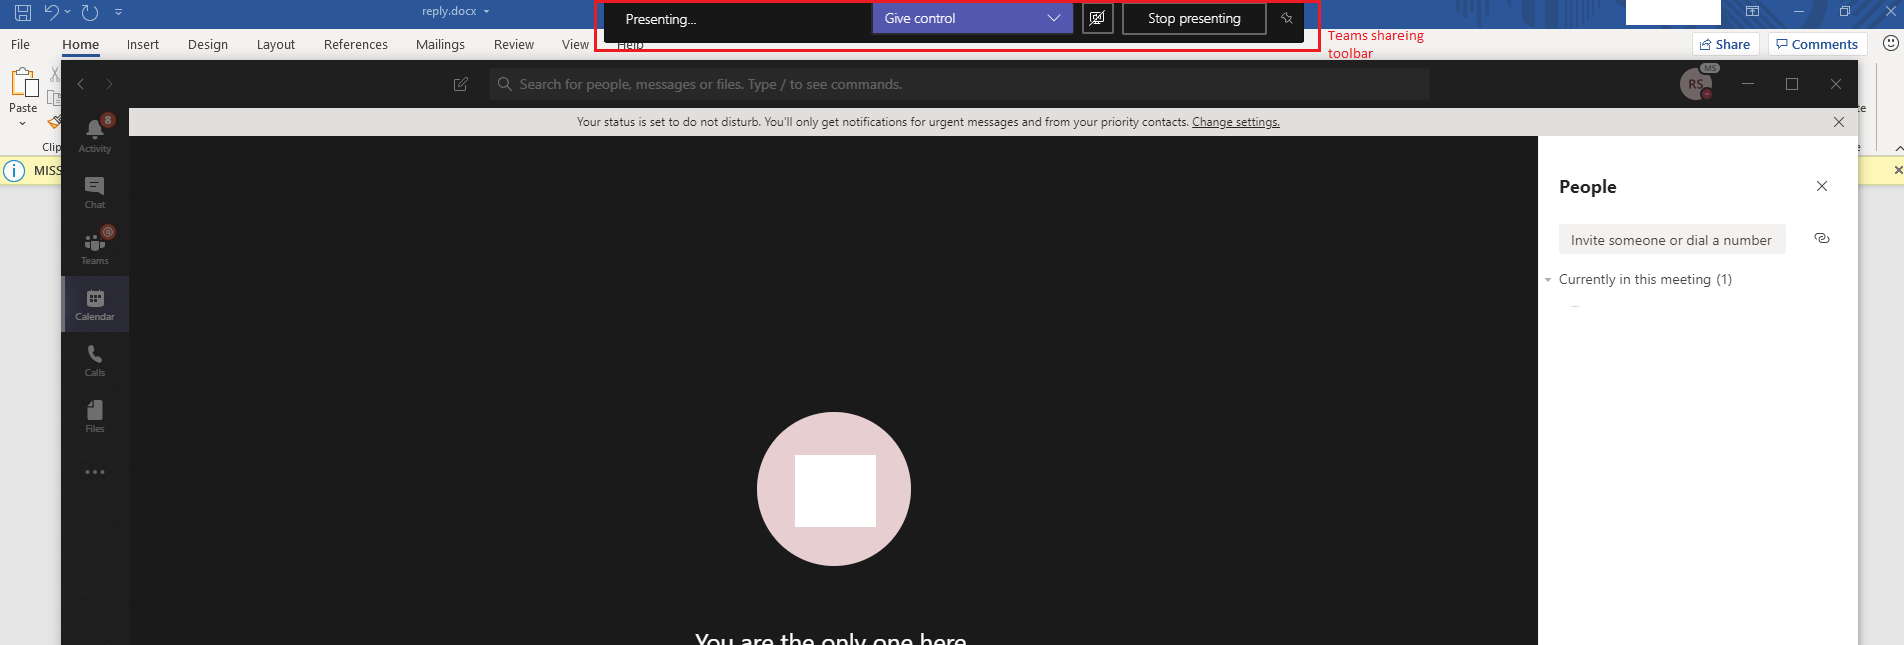Open the Design ribbon tab
Viewport: 1904px width, 645px height.
coord(208,45)
